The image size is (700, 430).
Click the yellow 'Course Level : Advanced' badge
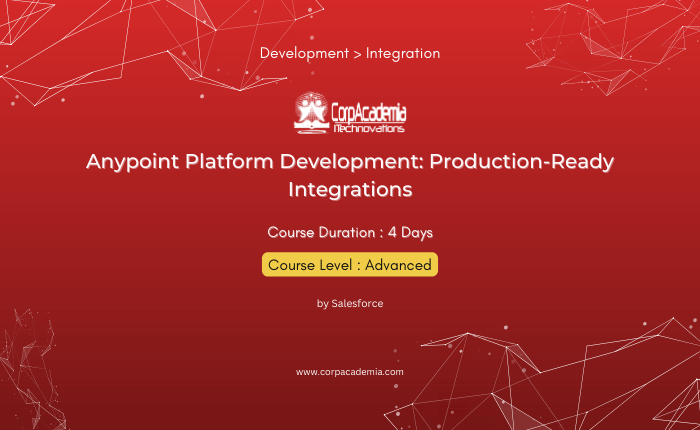[350, 265]
